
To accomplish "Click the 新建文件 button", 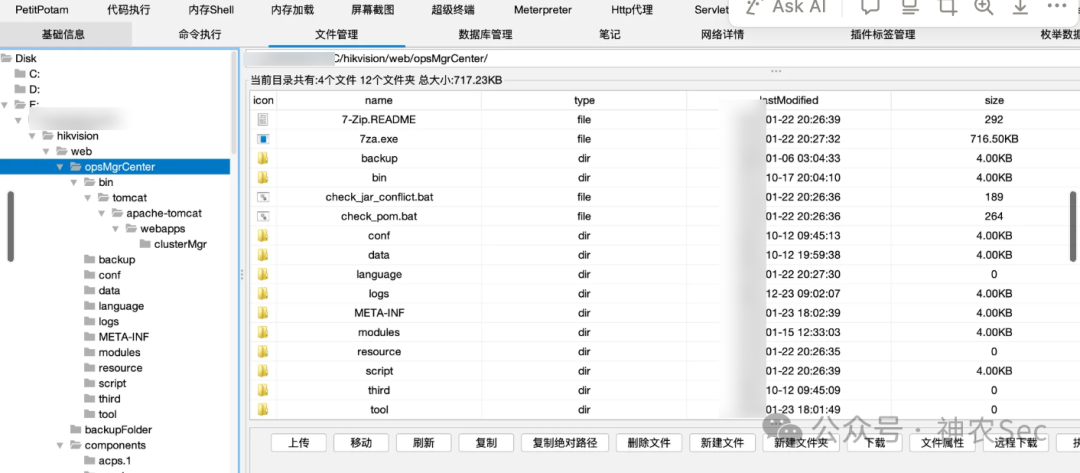I will coord(722,443).
